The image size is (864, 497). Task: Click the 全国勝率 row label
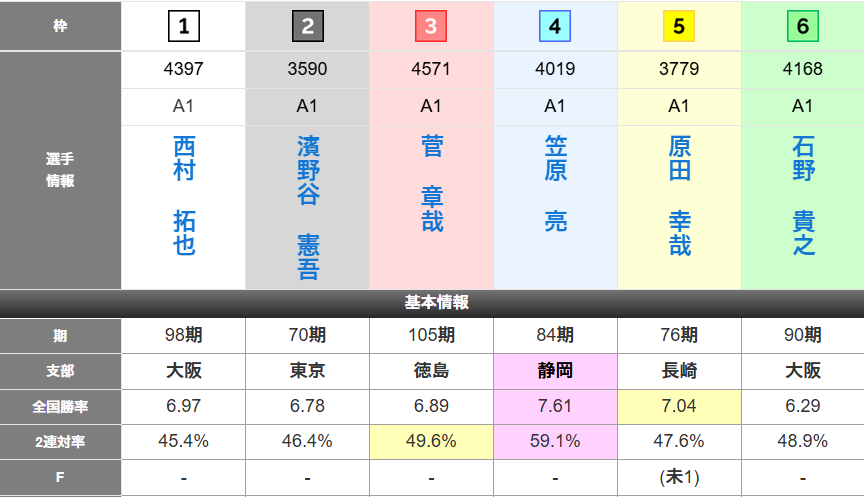pos(61,406)
